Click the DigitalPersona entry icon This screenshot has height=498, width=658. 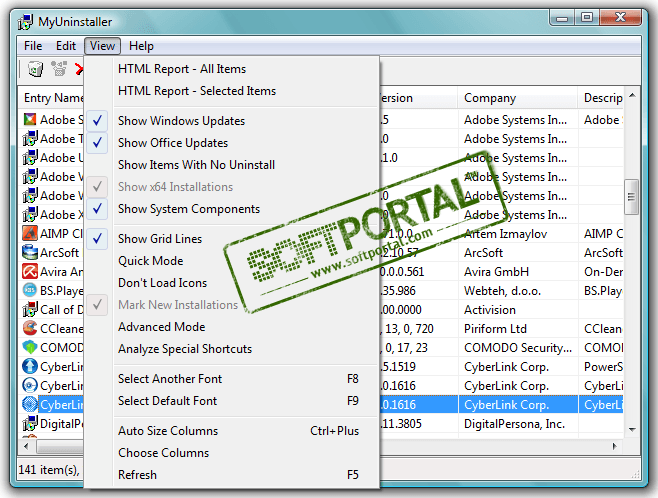(30, 424)
